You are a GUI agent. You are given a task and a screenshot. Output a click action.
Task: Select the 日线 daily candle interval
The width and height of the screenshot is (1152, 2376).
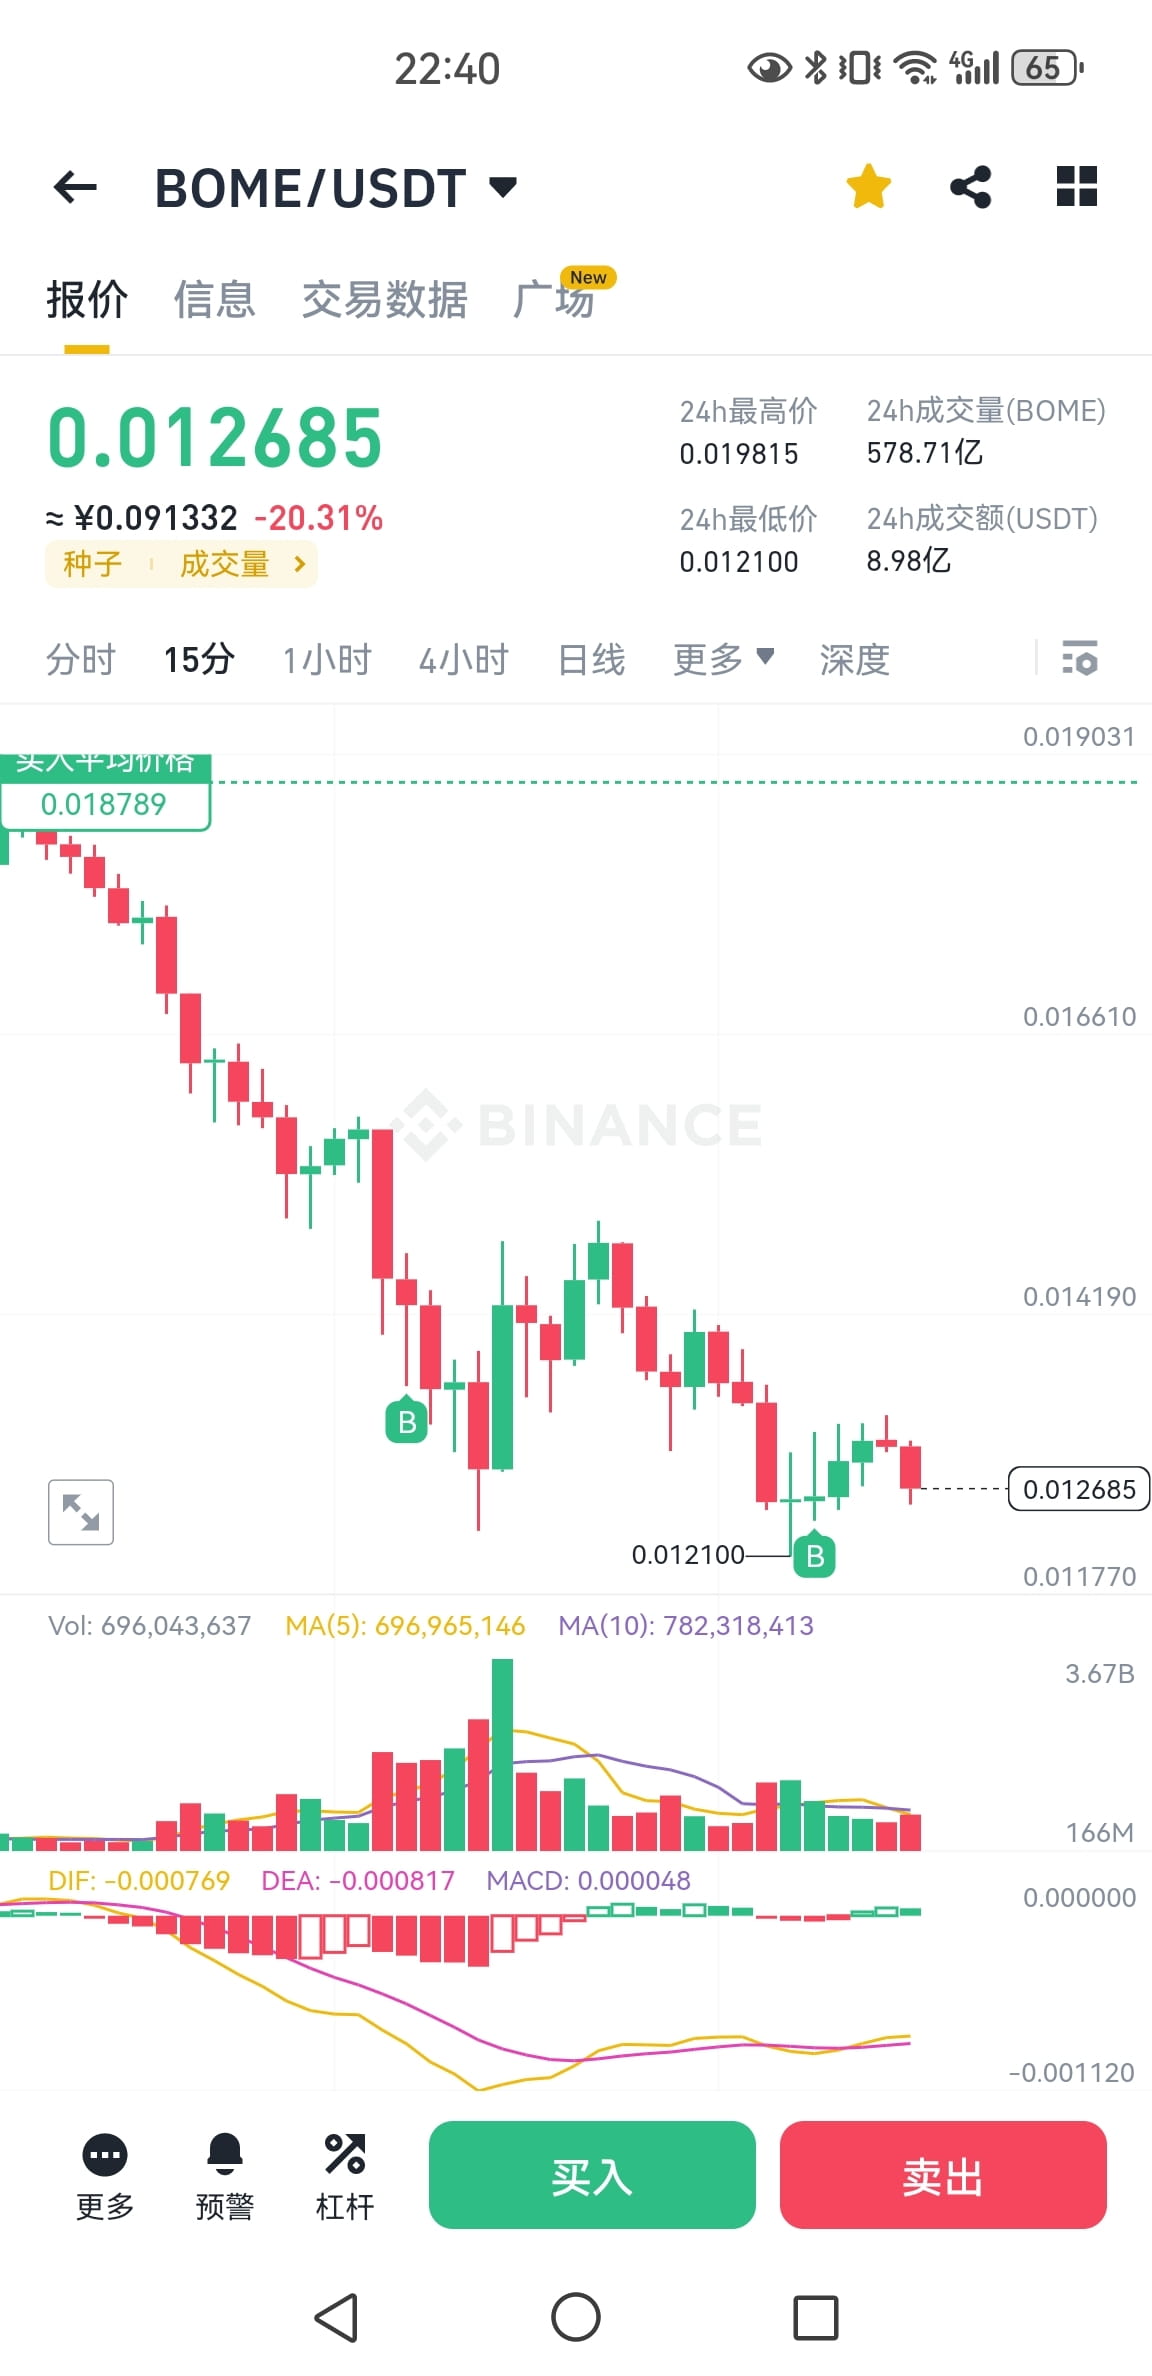590,660
